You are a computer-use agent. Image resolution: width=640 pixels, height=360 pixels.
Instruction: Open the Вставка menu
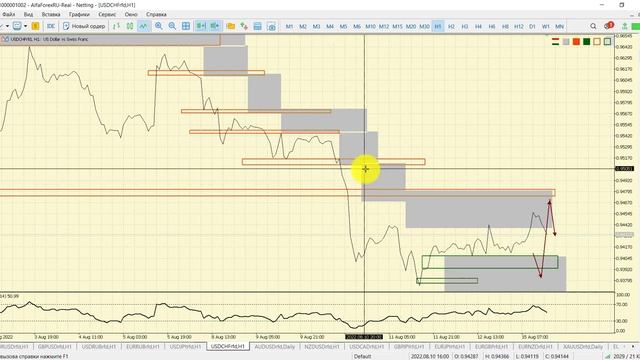coord(51,14)
